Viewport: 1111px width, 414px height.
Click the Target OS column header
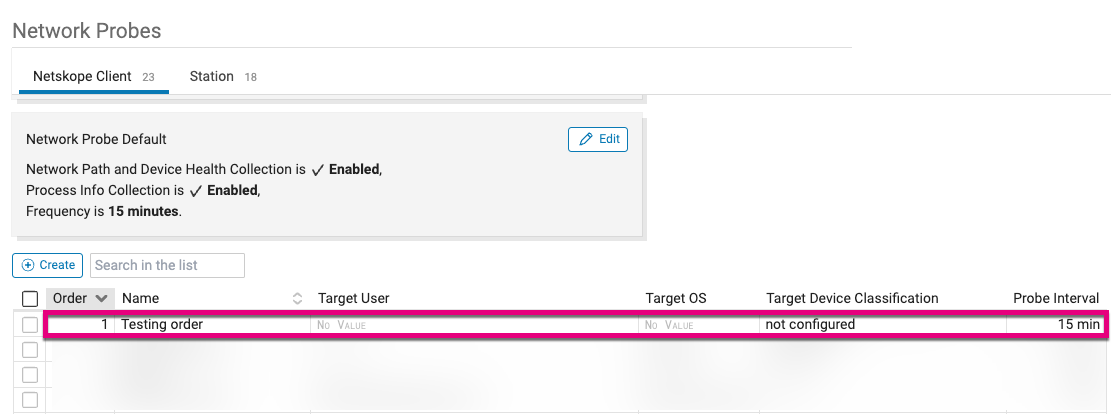tap(676, 298)
